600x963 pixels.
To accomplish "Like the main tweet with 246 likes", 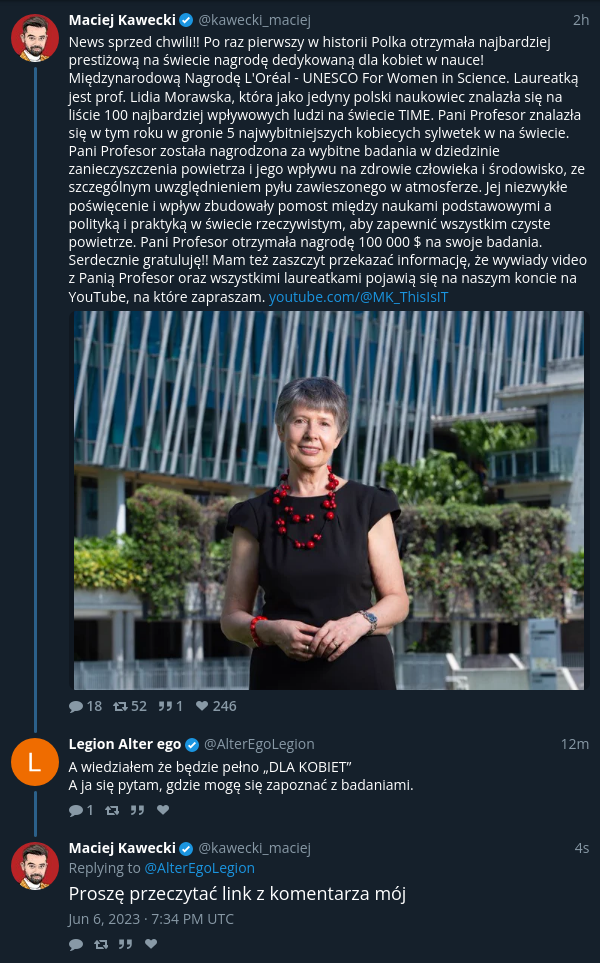I will click(202, 706).
